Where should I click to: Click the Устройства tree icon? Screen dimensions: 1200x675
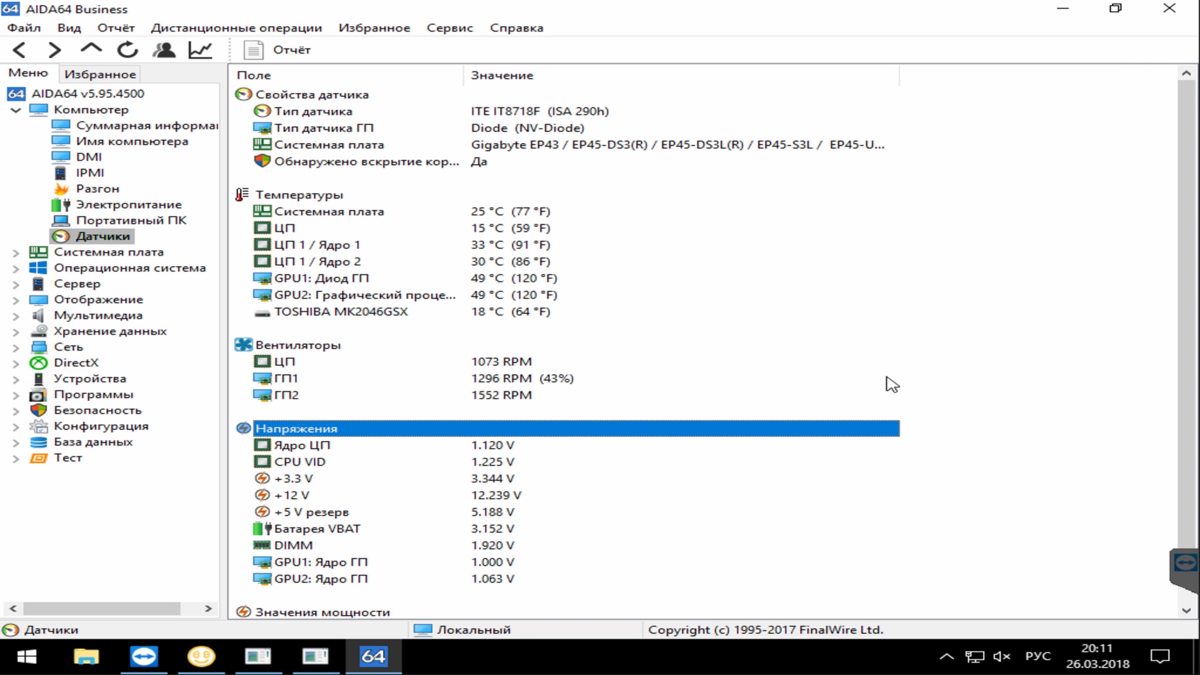38,379
